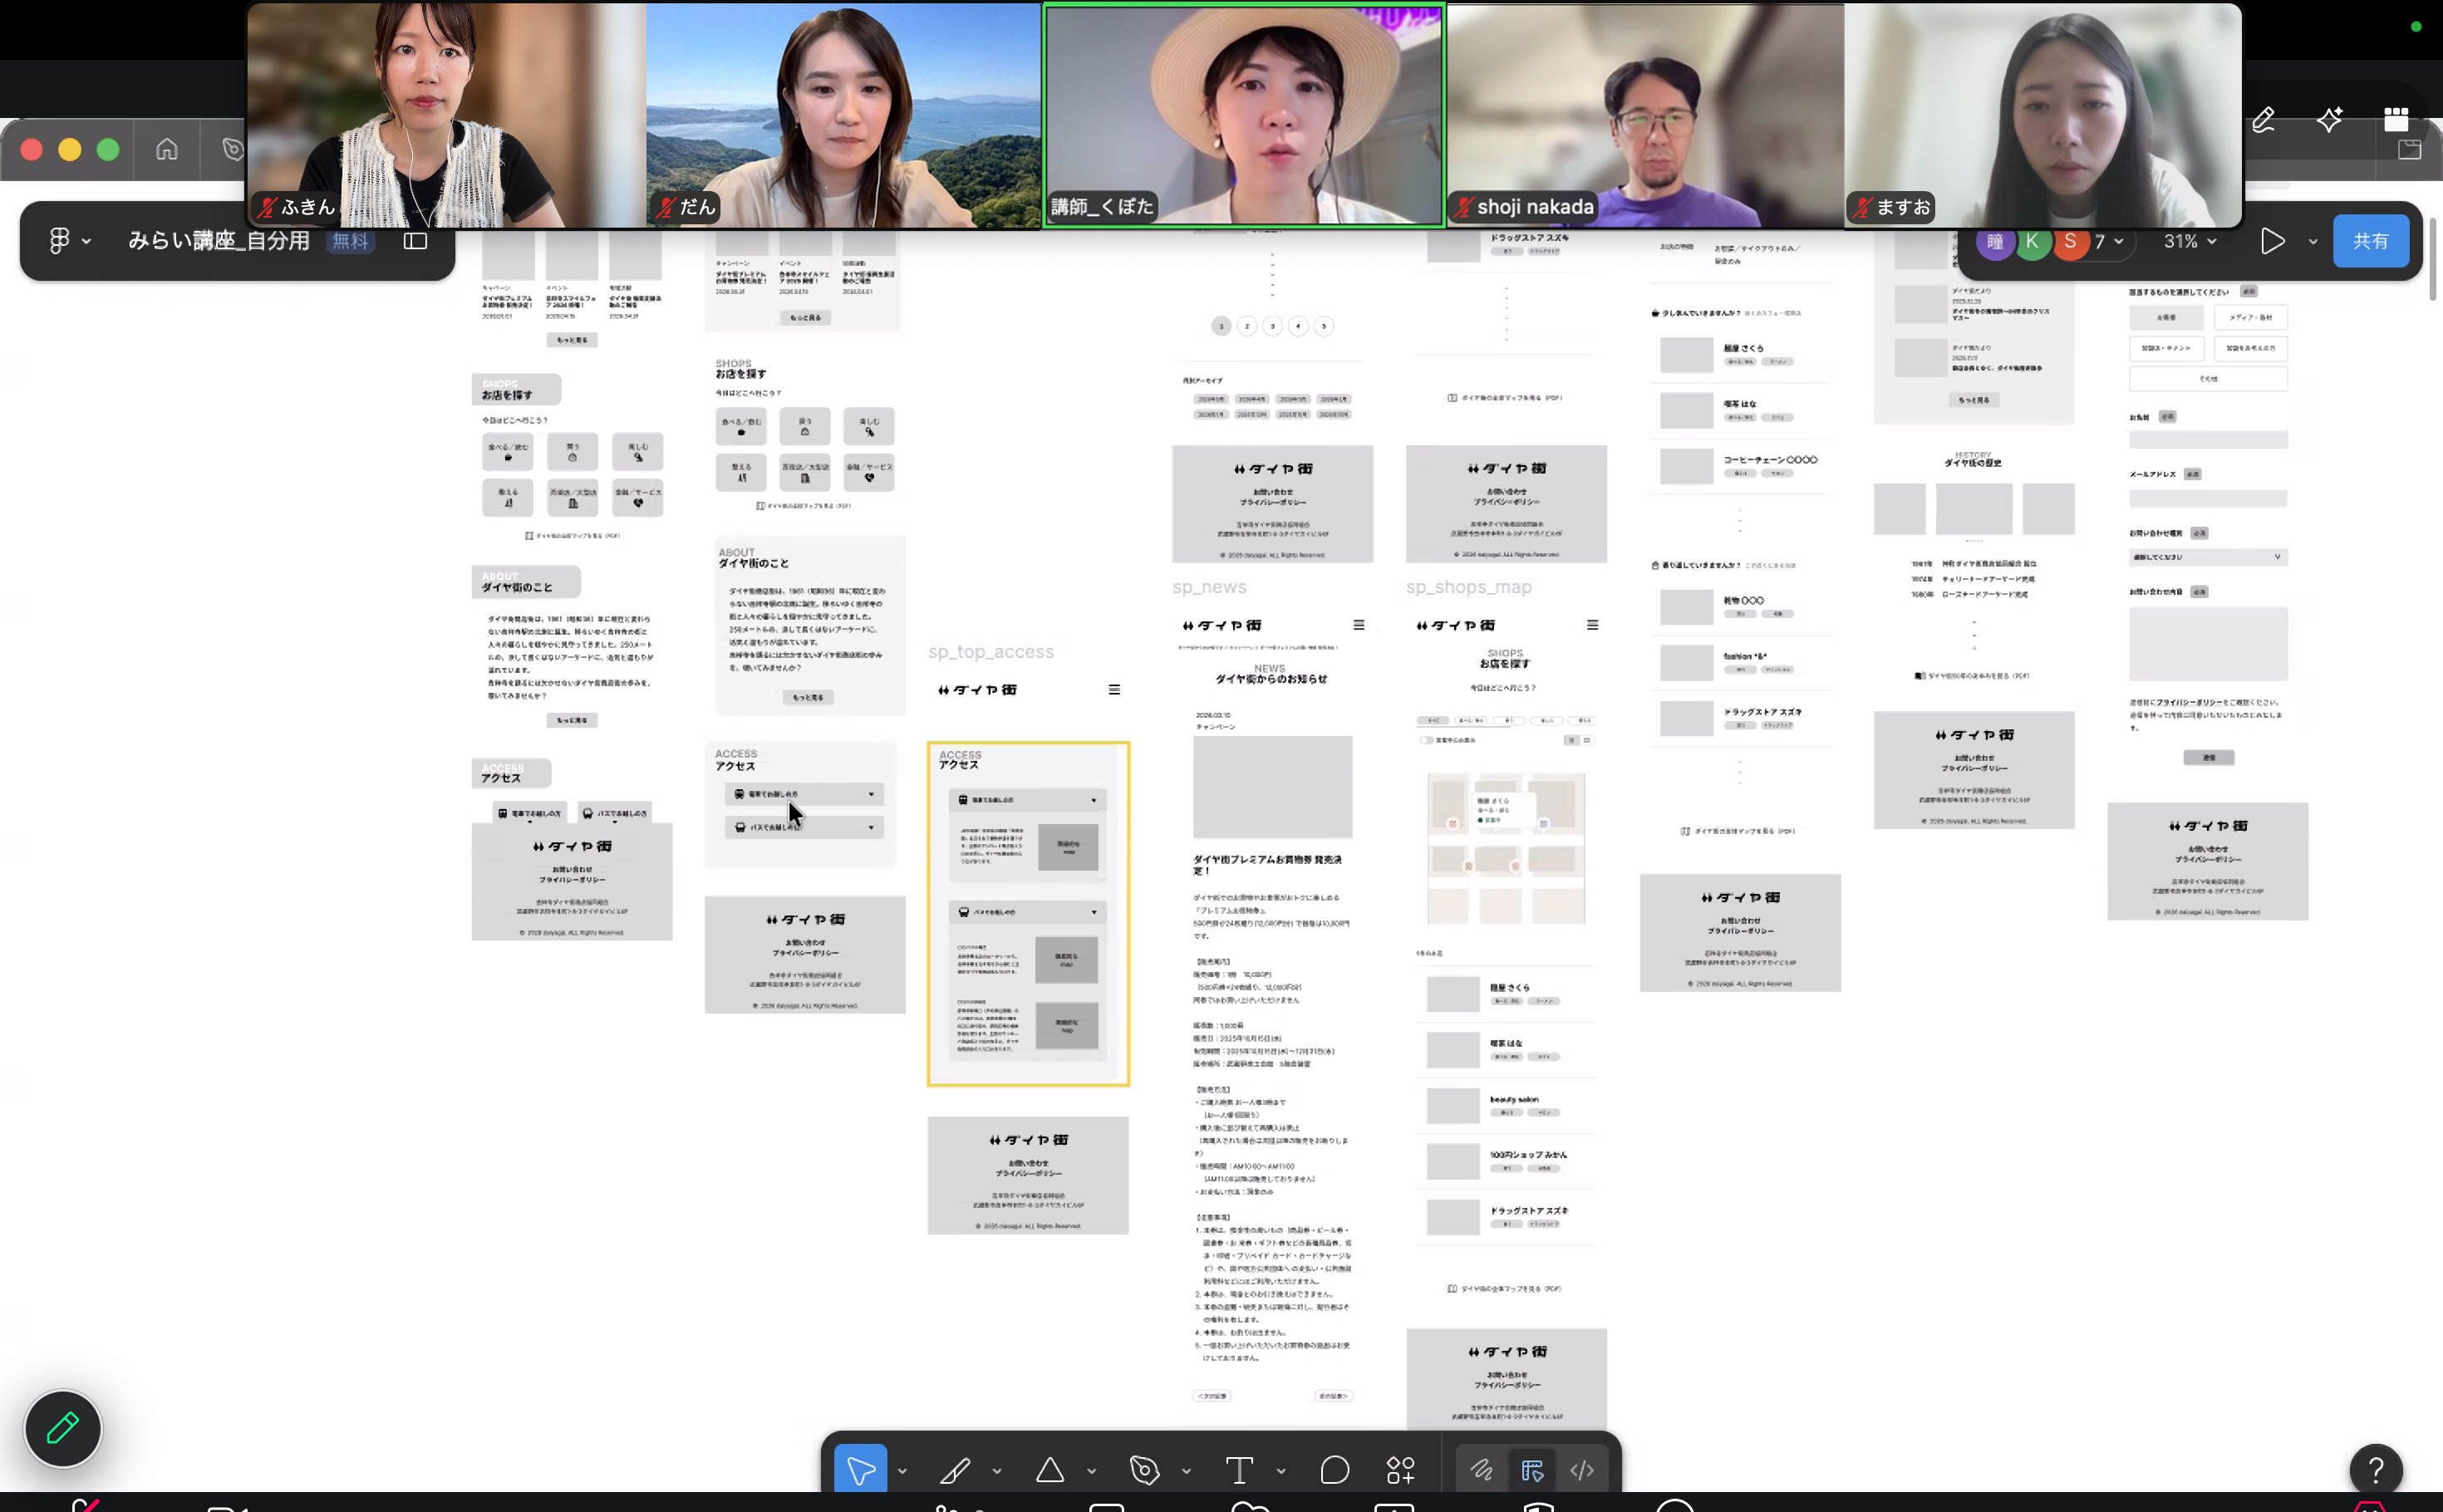Click the macOS green fullscreen window button
The width and height of the screenshot is (2443, 1512).
coord(108,150)
